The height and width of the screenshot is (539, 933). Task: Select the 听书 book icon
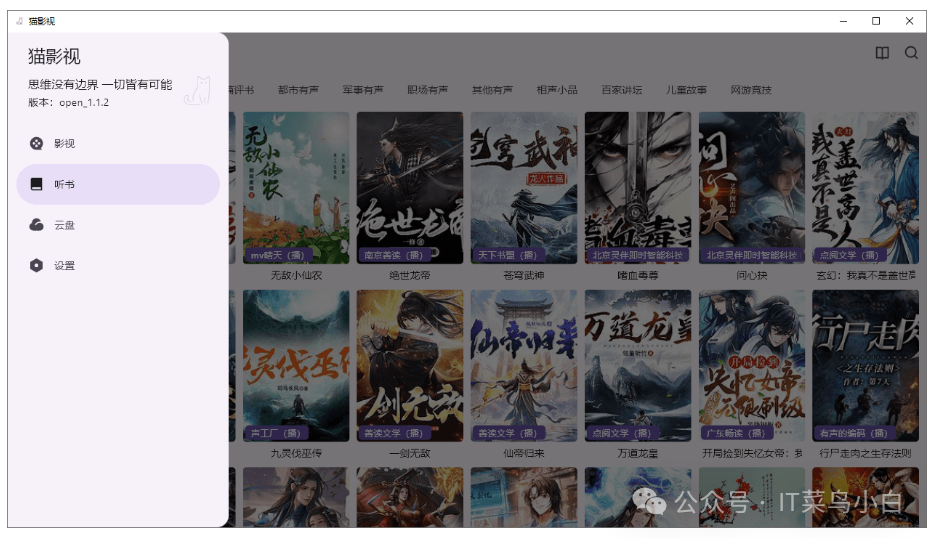point(37,185)
